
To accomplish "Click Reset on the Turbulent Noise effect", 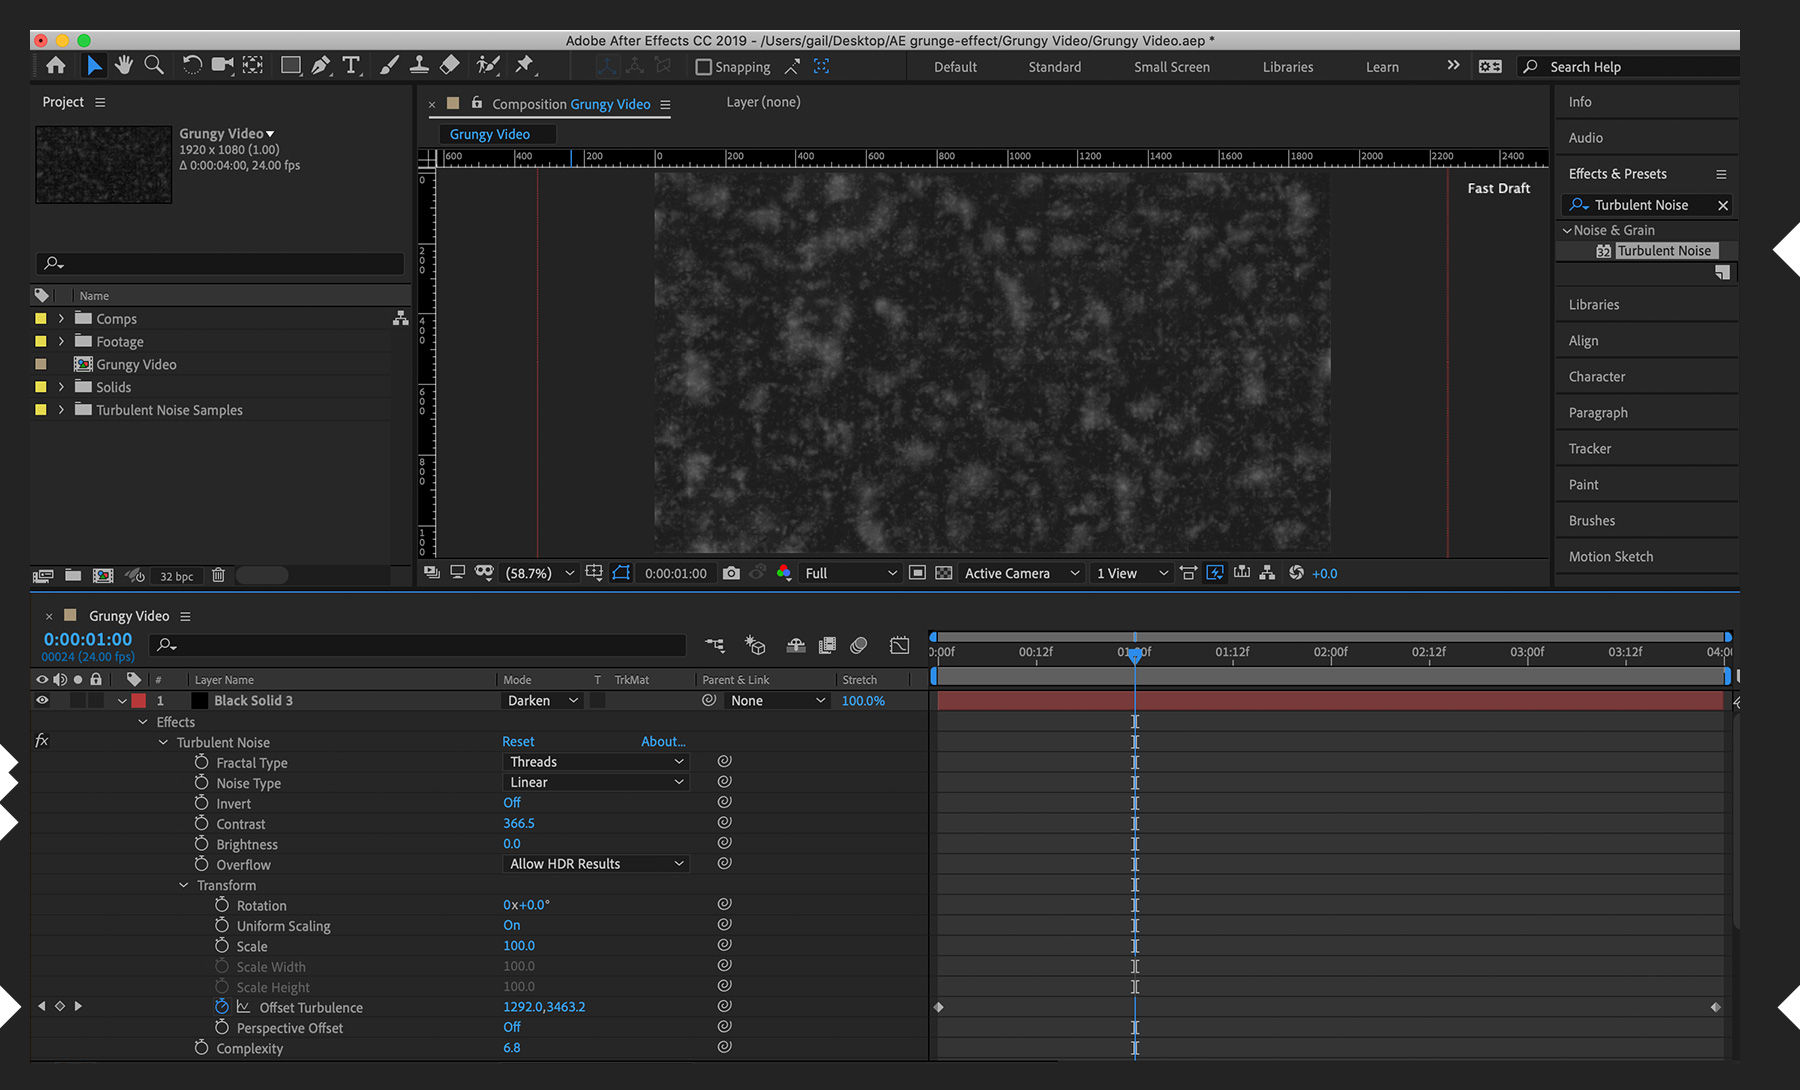I will tap(518, 741).
